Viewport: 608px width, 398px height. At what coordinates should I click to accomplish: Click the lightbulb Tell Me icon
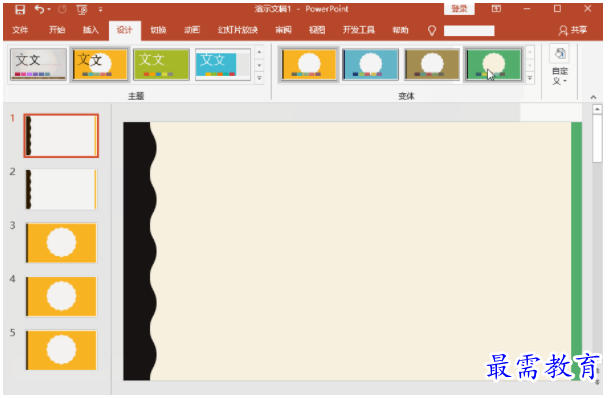432,30
